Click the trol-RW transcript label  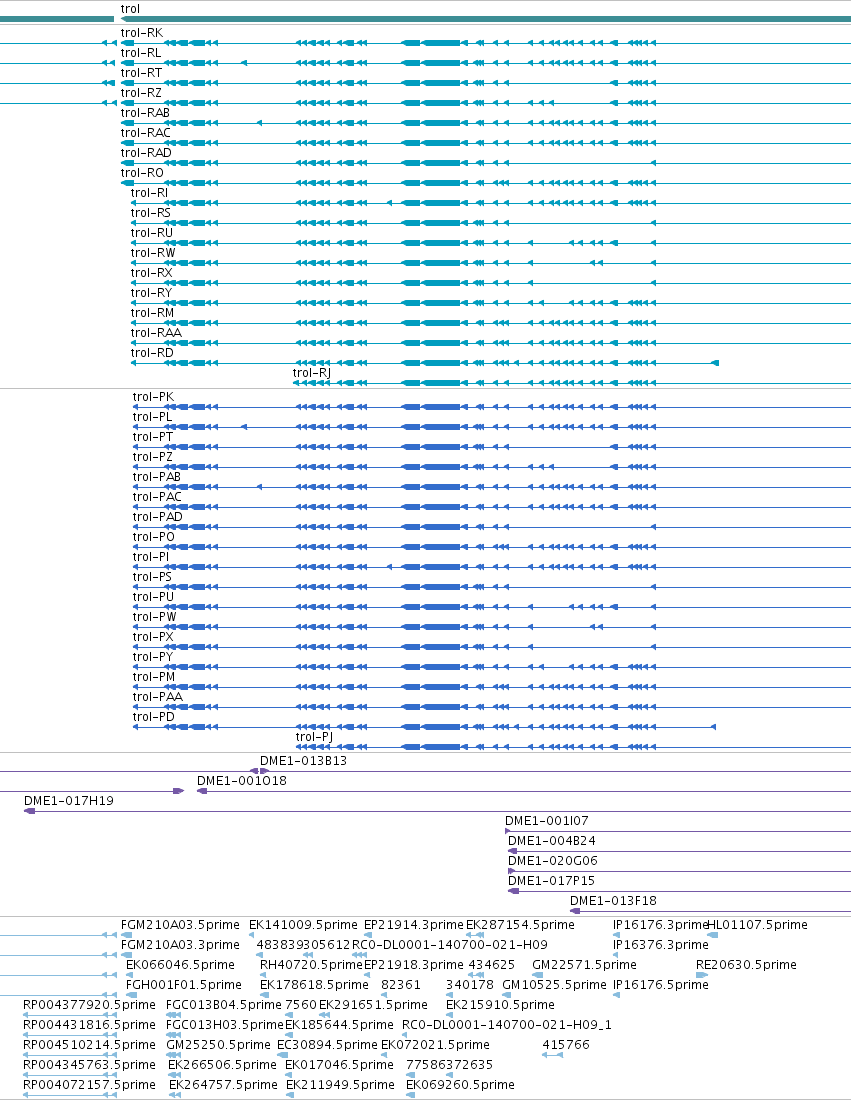click(153, 253)
